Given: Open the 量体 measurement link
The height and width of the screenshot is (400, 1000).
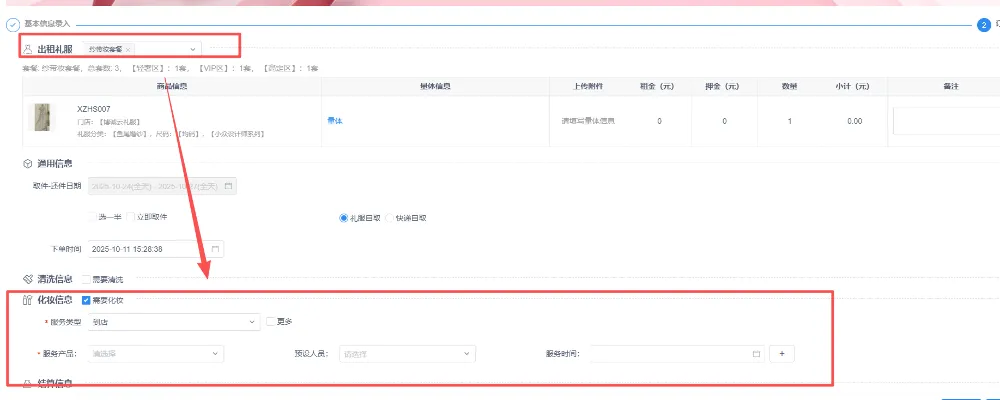Looking at the screenshot, I should [x=334, y=120].
